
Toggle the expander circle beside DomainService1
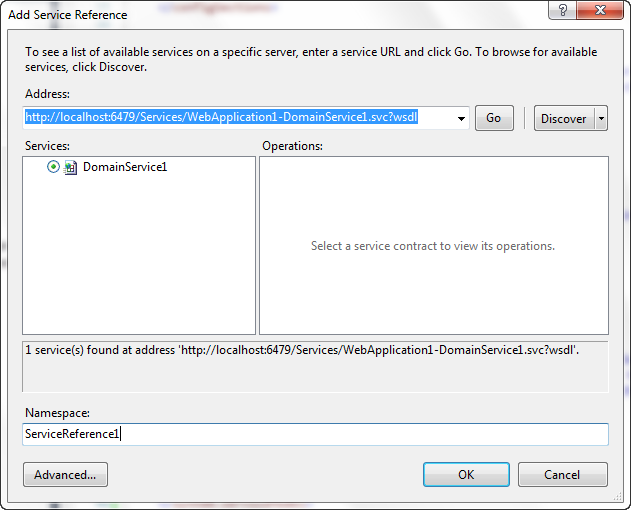53,167
